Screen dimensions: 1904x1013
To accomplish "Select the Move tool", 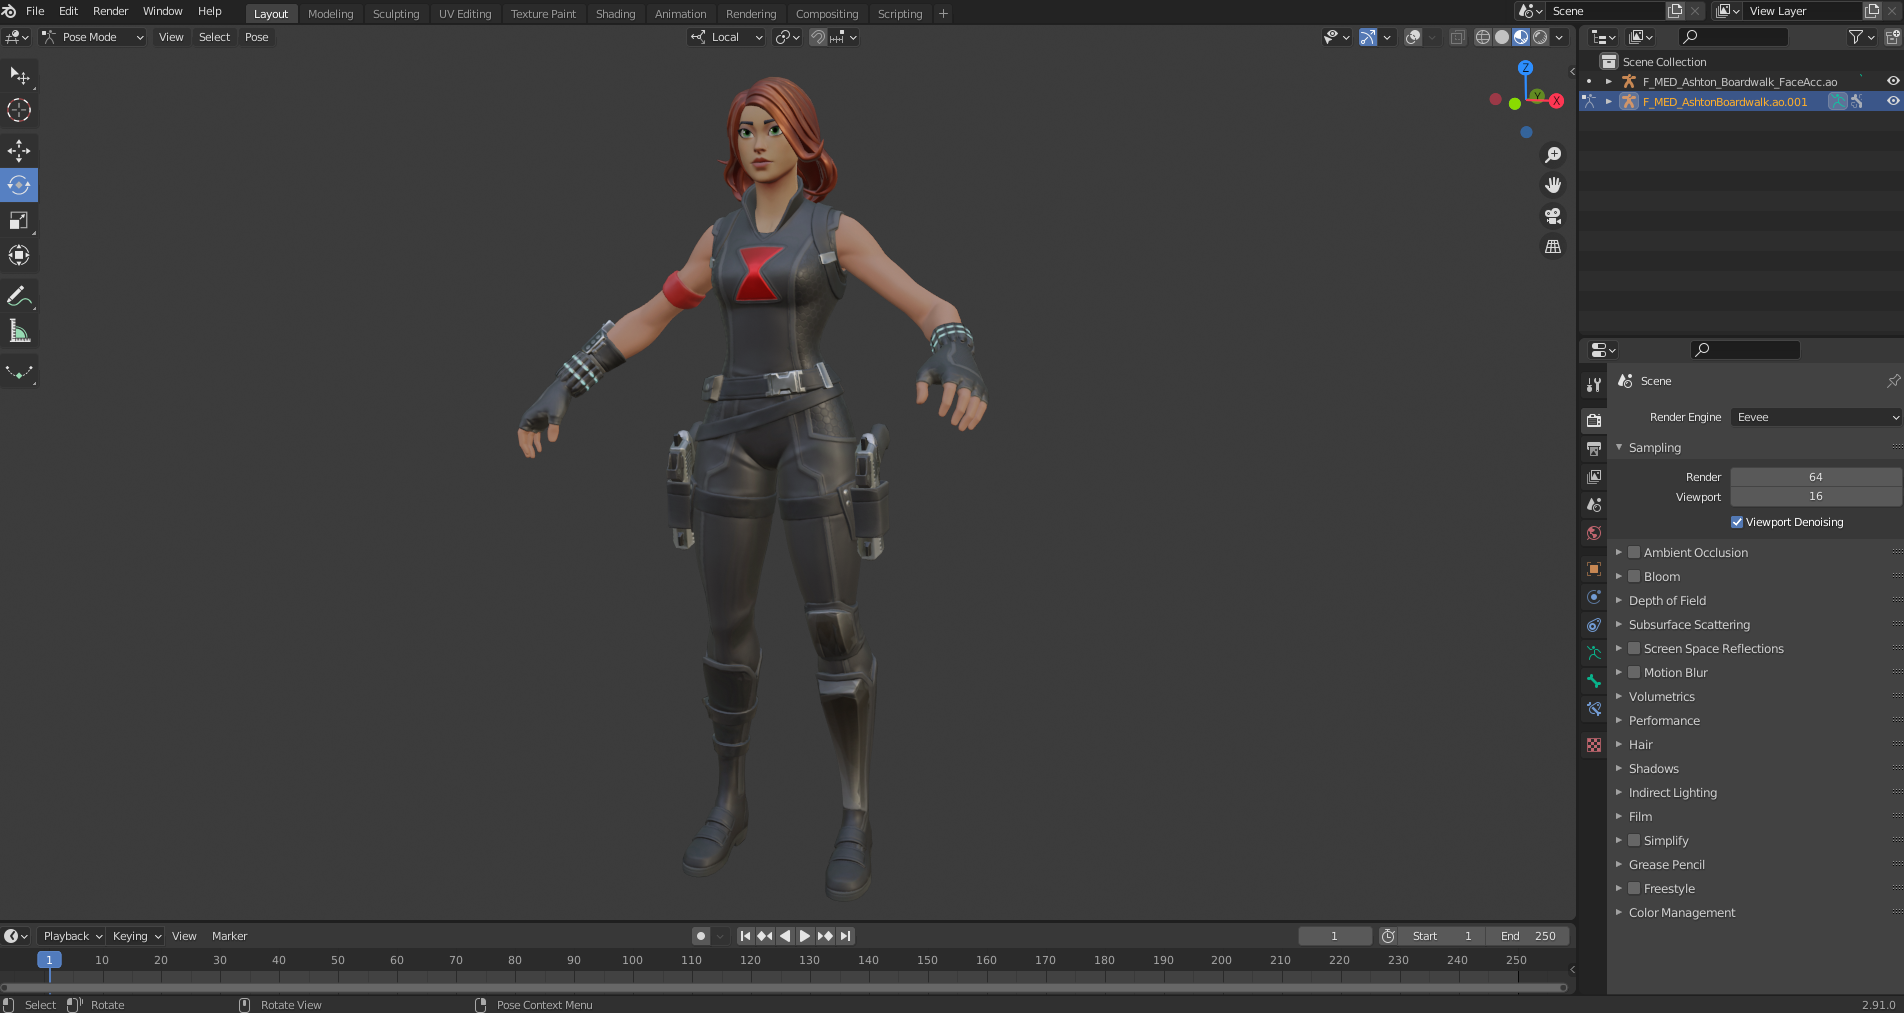I will click(19, 151).
